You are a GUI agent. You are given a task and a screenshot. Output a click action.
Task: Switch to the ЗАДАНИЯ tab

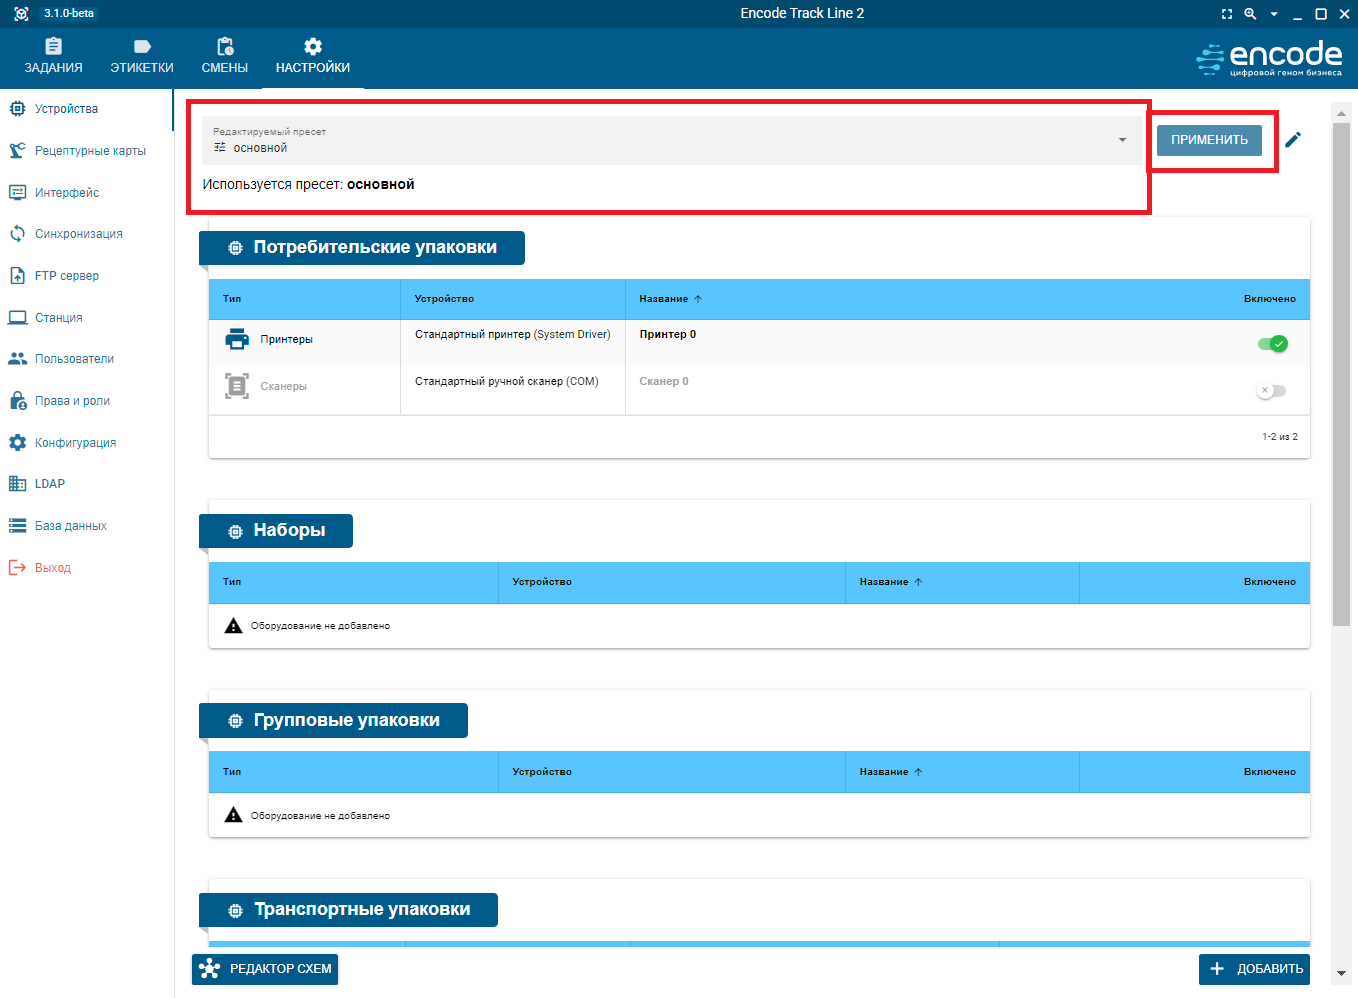[53, 56]
